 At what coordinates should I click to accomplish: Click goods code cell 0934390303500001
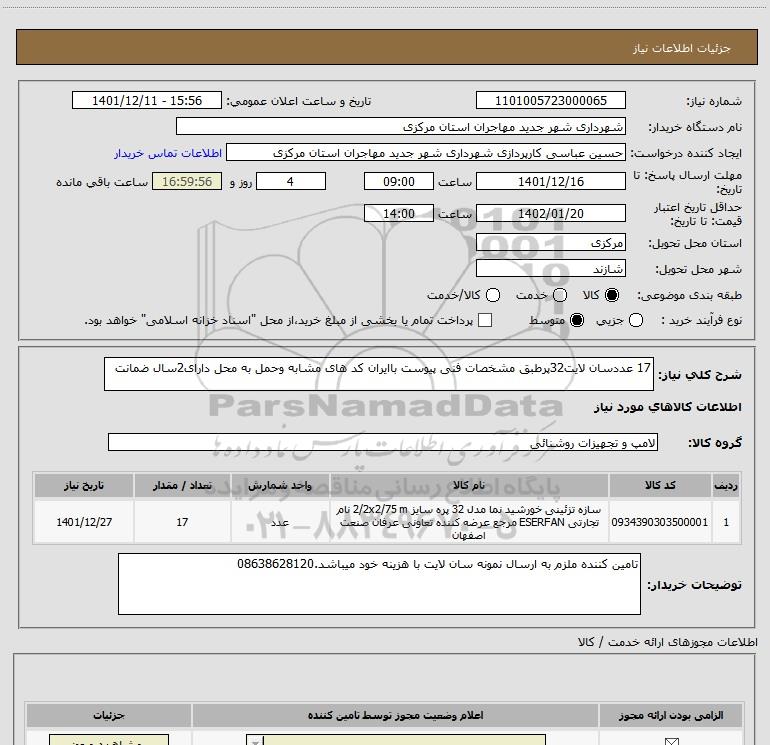[x=660, y=522]
